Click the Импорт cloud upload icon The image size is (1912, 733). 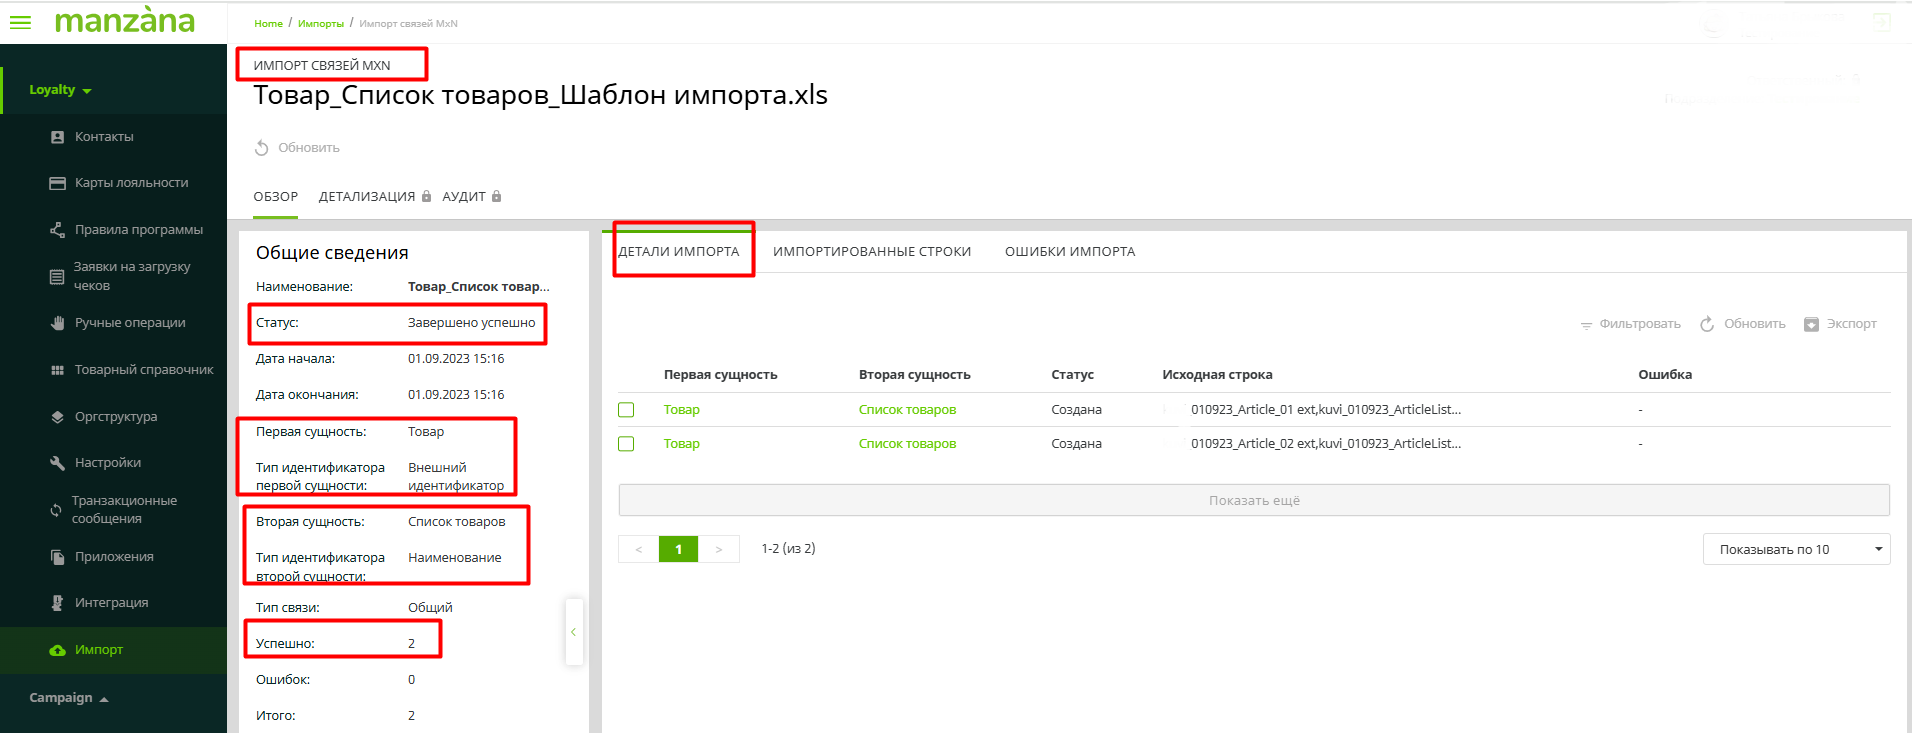click(57, 650)
